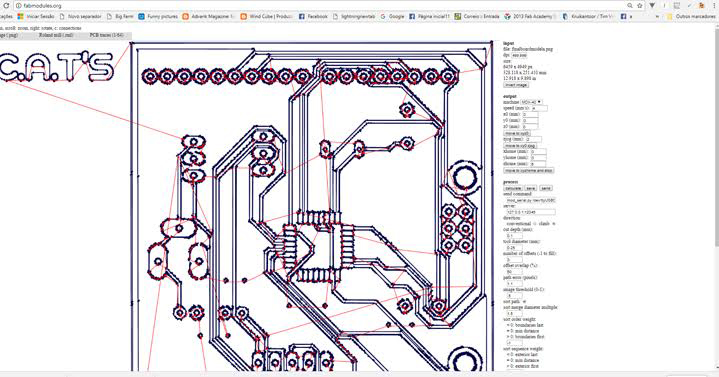This screenshot has width=719, height=377.
Task: Click the sort merge diameter multiple field
Action: (514, 313)
